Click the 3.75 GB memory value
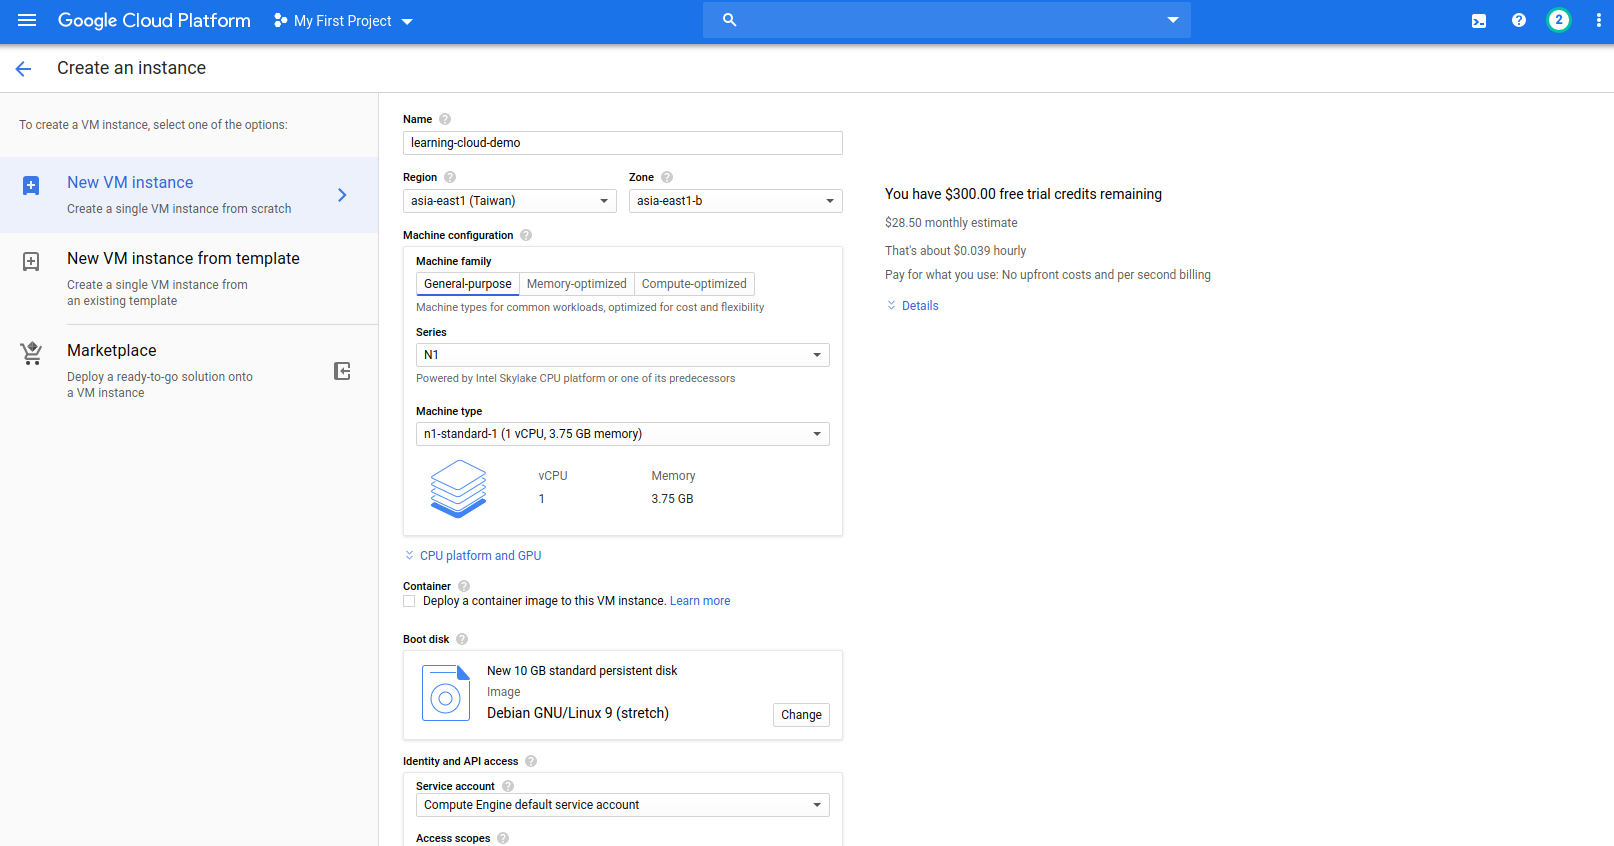 (x=672, y=499)
